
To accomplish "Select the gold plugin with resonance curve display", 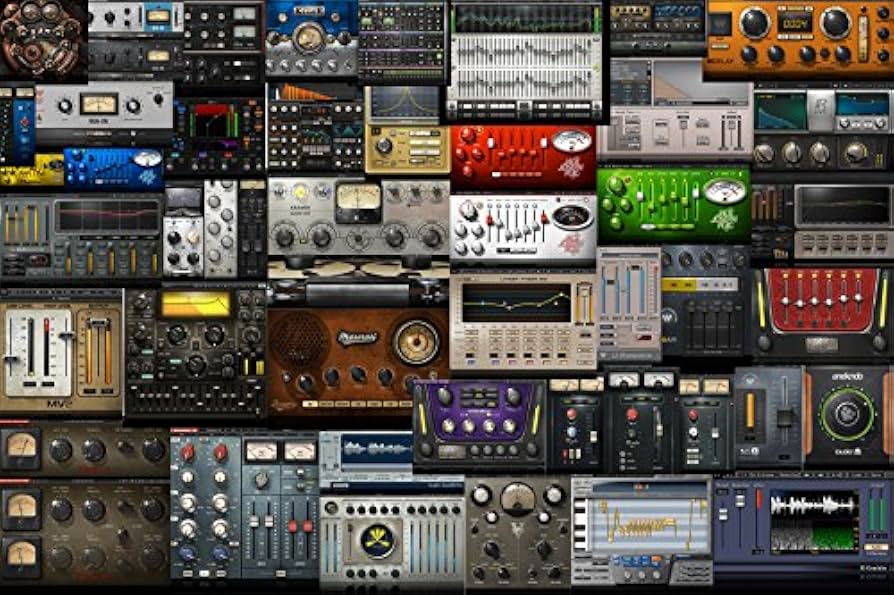I will click(x=407, y=130).
